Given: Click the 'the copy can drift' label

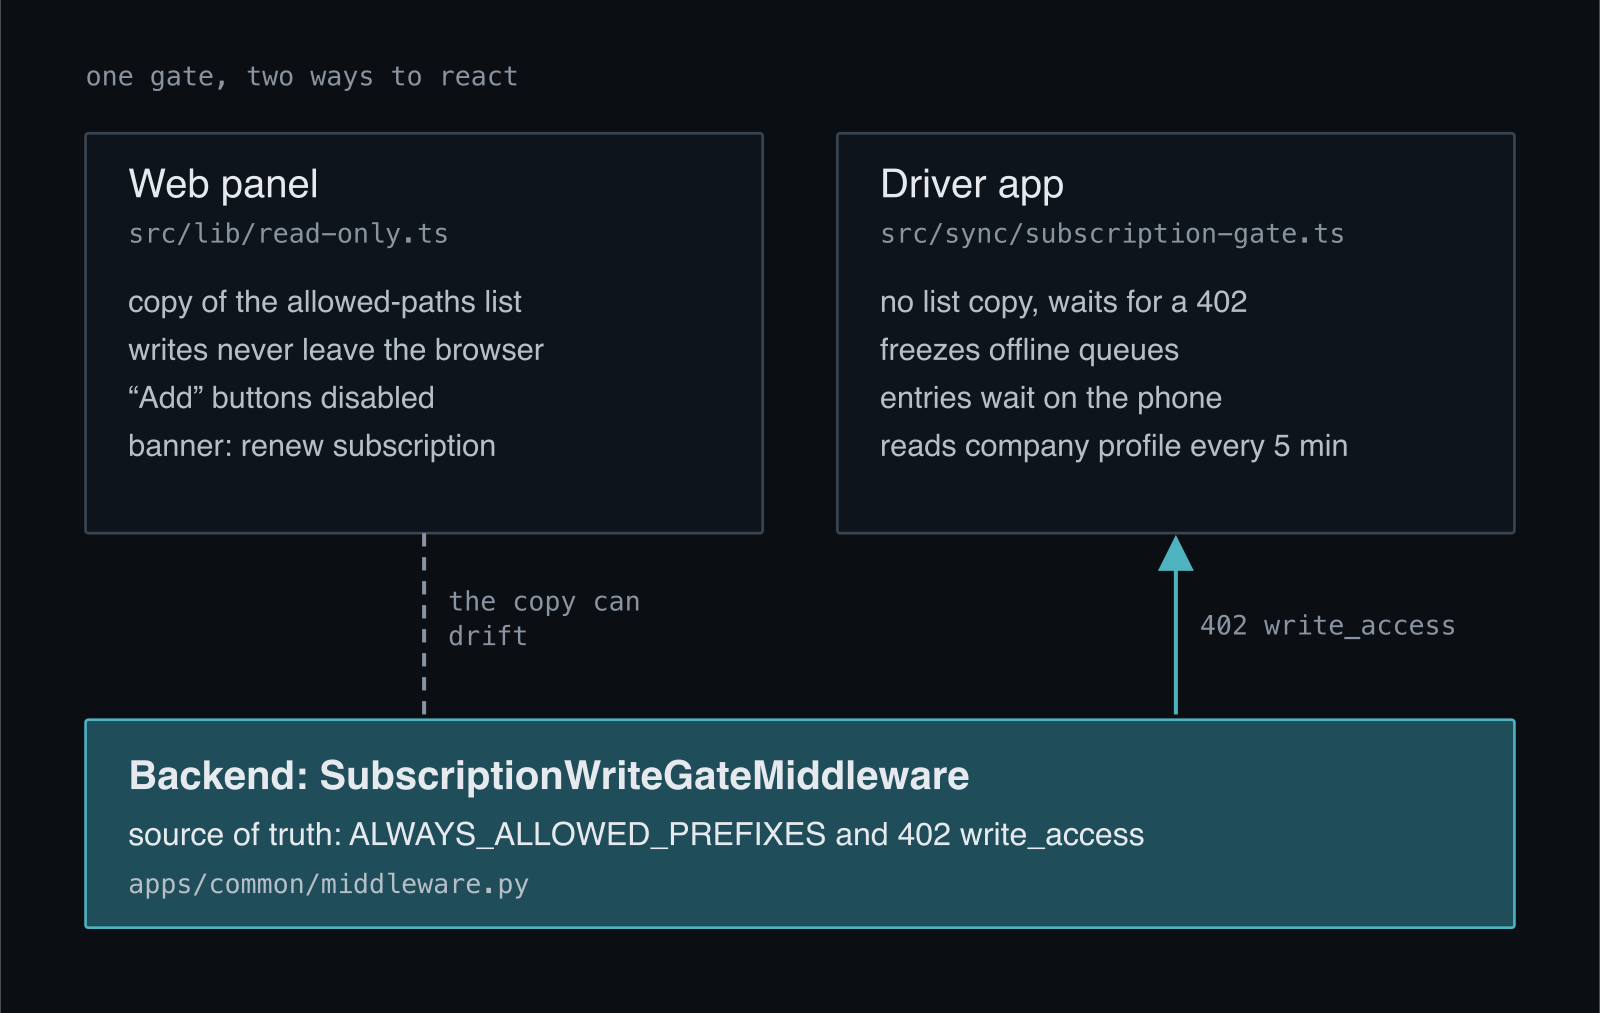Looking at the screenshot, I should click(x=544, y=619).
